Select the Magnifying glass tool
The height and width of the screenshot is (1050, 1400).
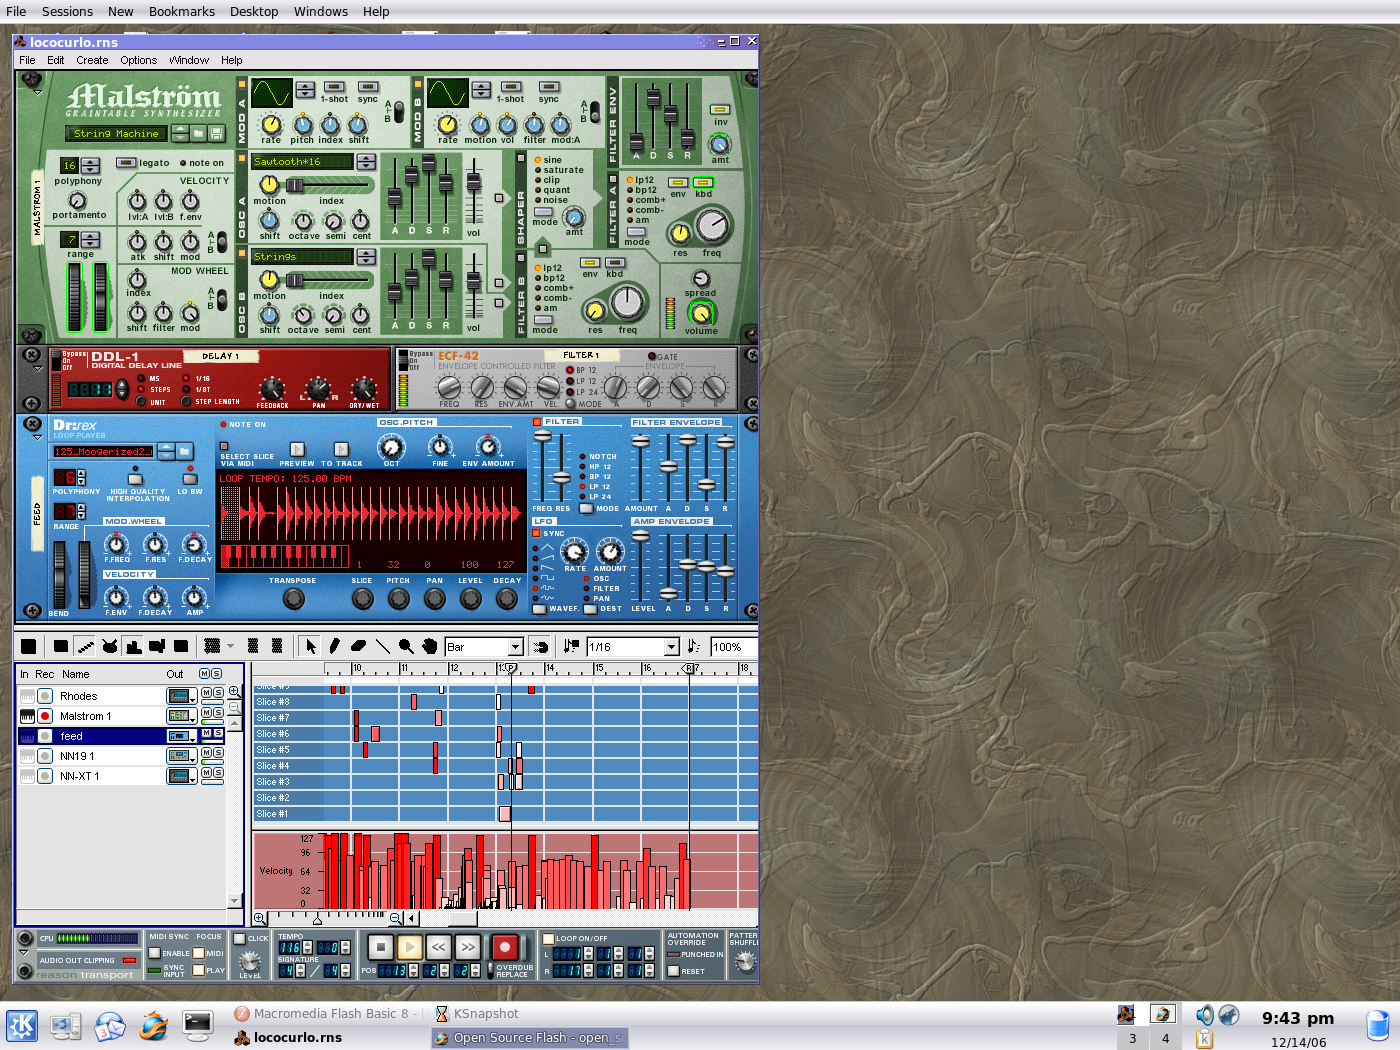[405, 645]
